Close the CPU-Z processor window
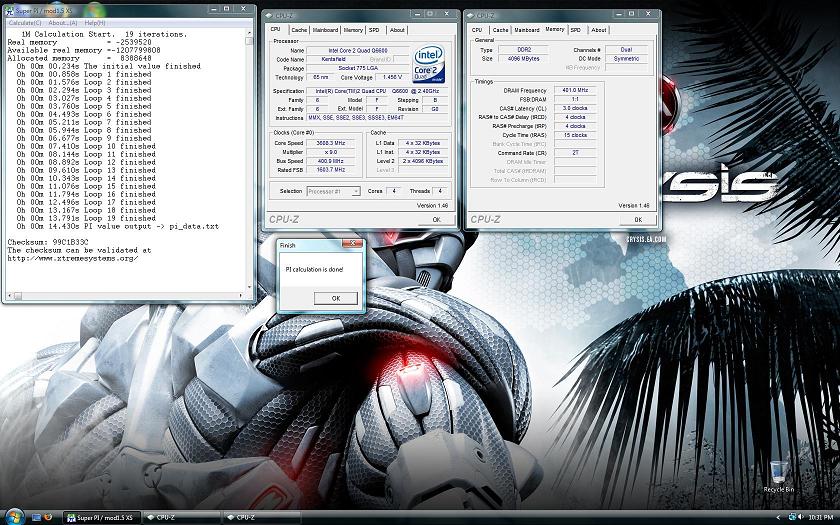 point(446,14)
